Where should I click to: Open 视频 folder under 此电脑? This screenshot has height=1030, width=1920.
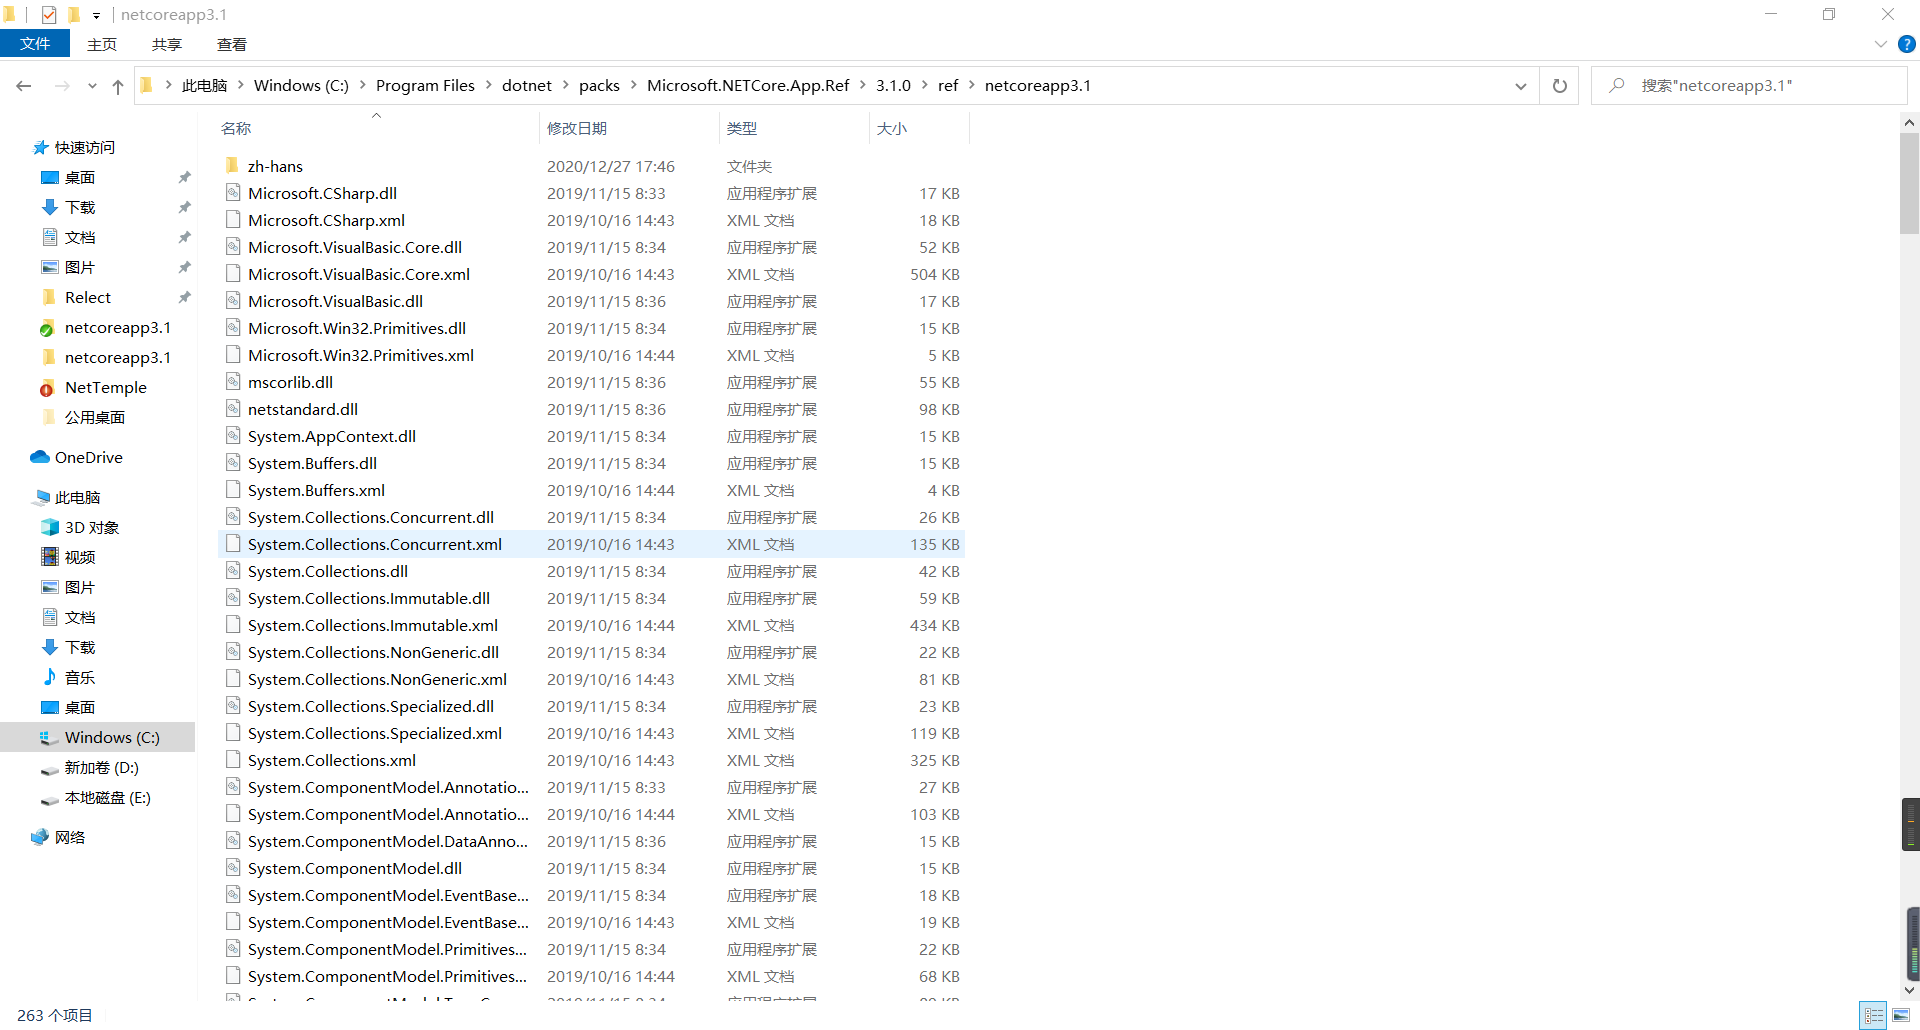coord(80,558)
